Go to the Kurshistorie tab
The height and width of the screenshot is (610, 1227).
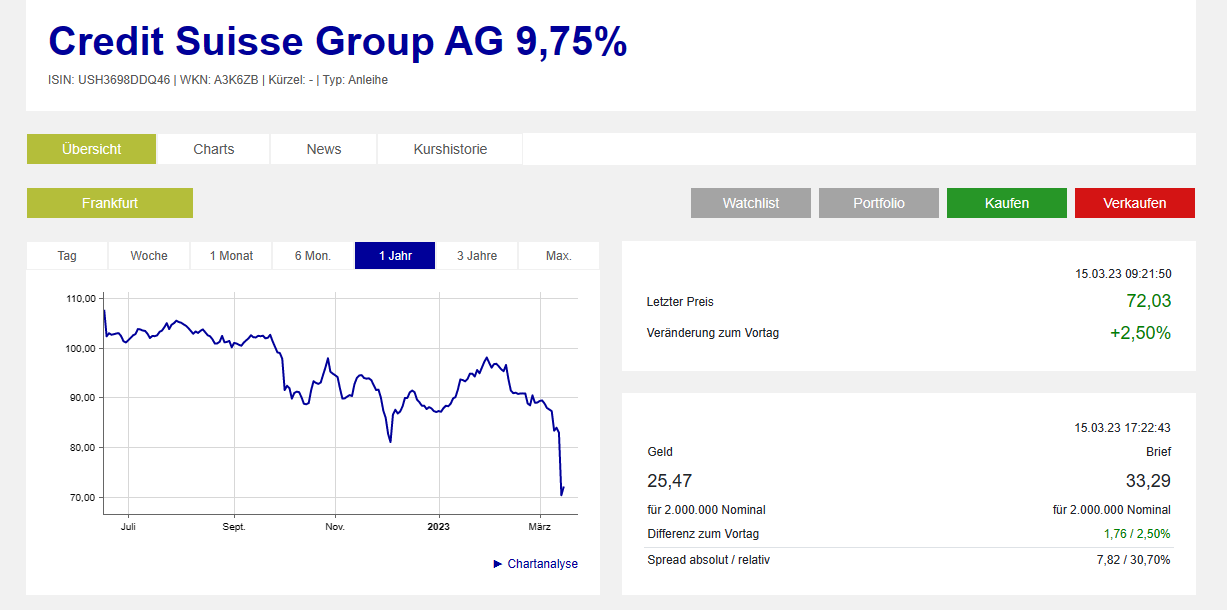450,149
